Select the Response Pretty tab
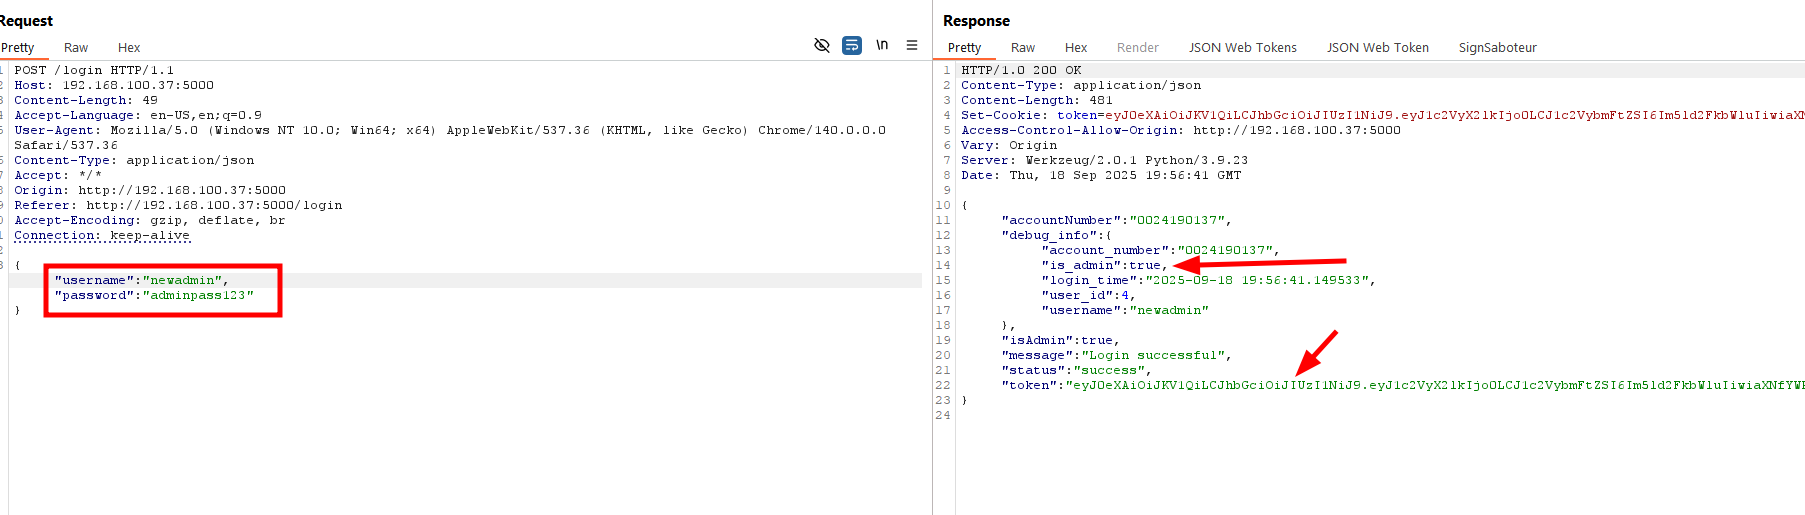The width and height of the screenshot is (1805, 515). (x=964, y=48)
